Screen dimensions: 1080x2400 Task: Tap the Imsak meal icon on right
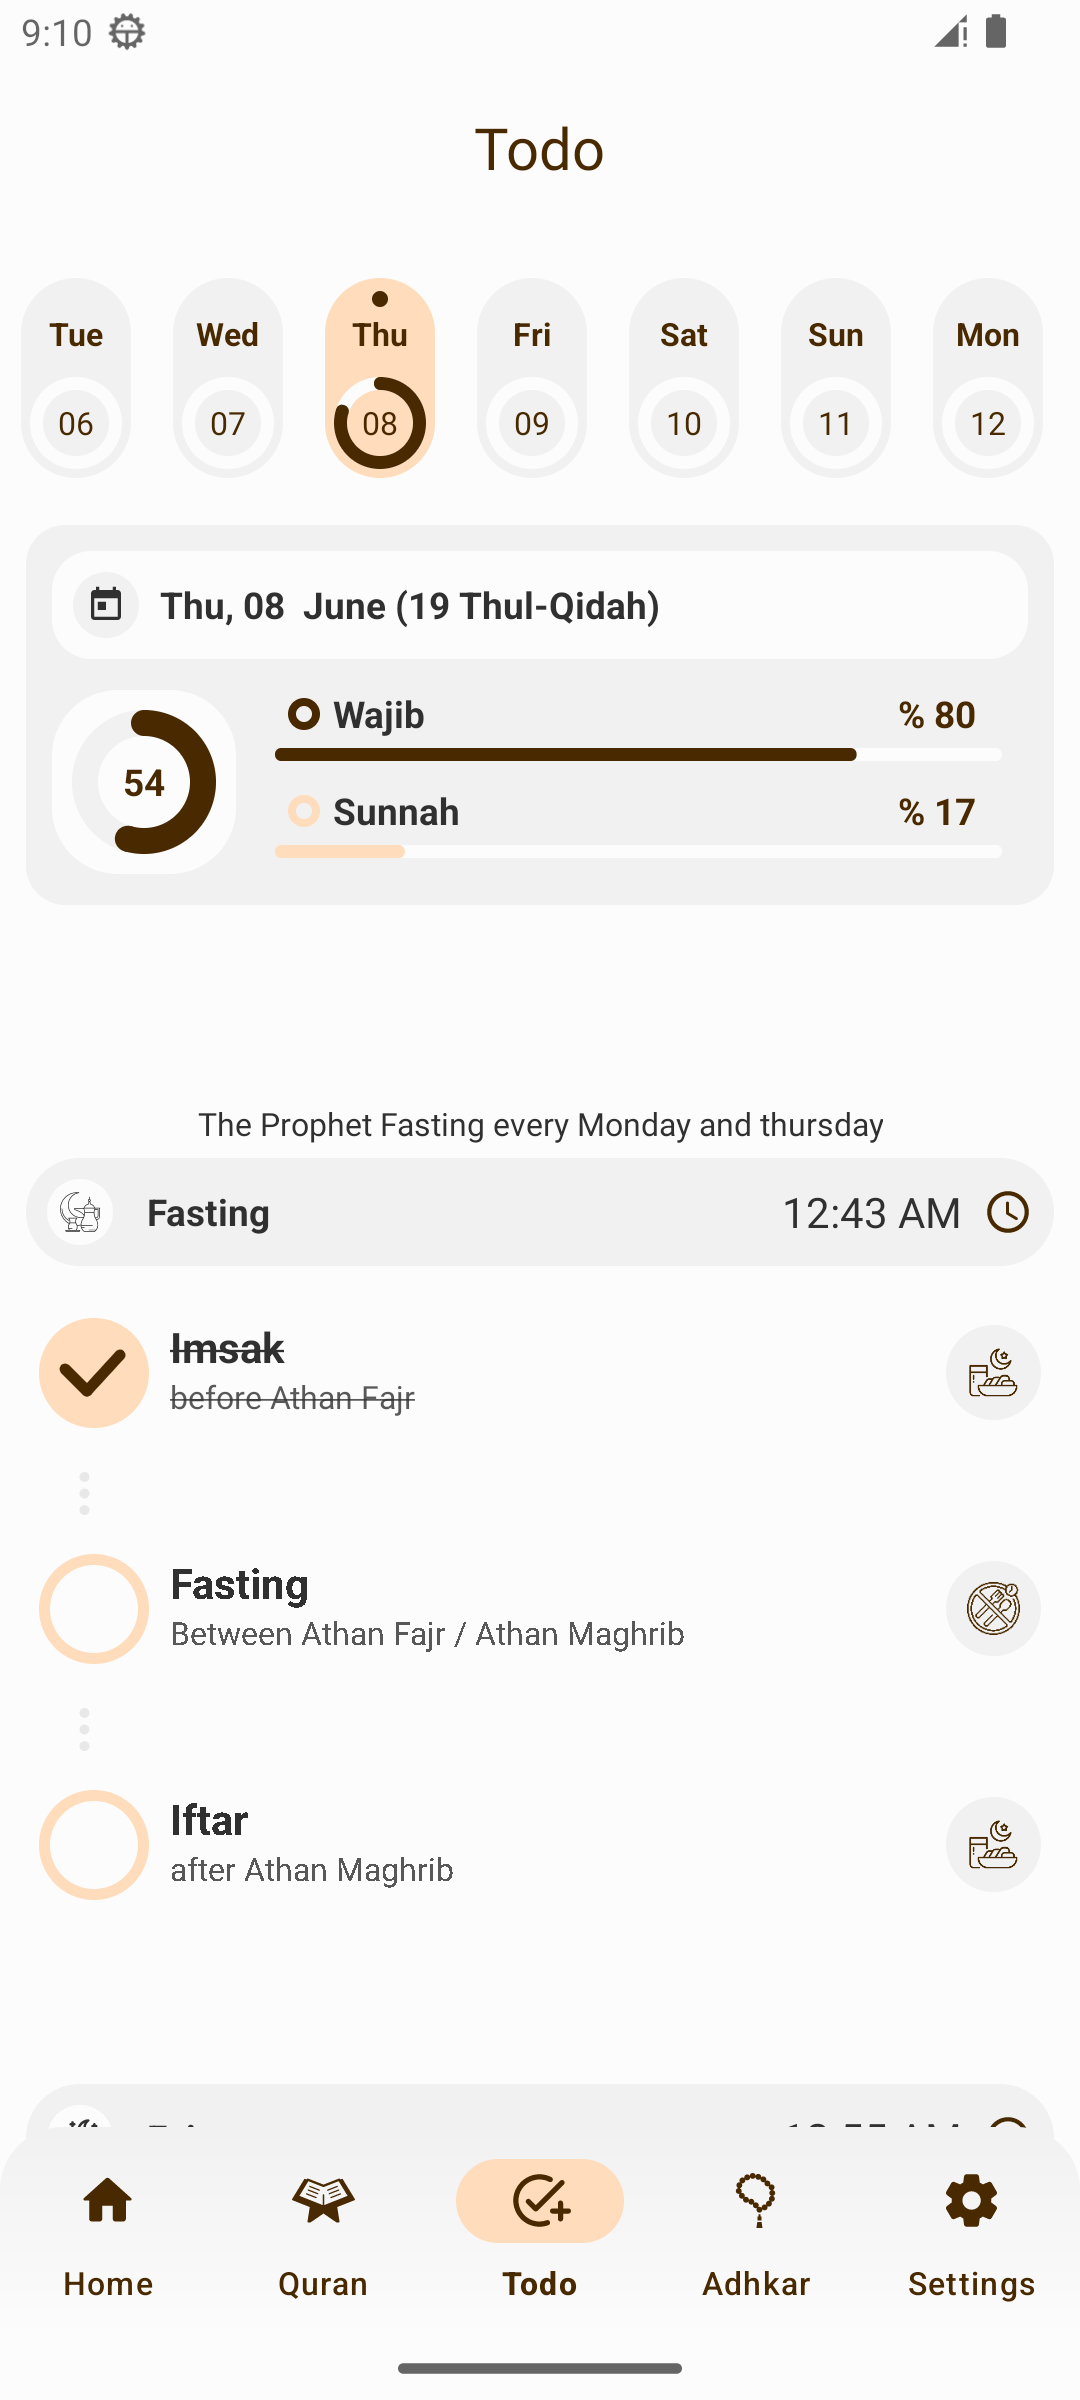993,1372
